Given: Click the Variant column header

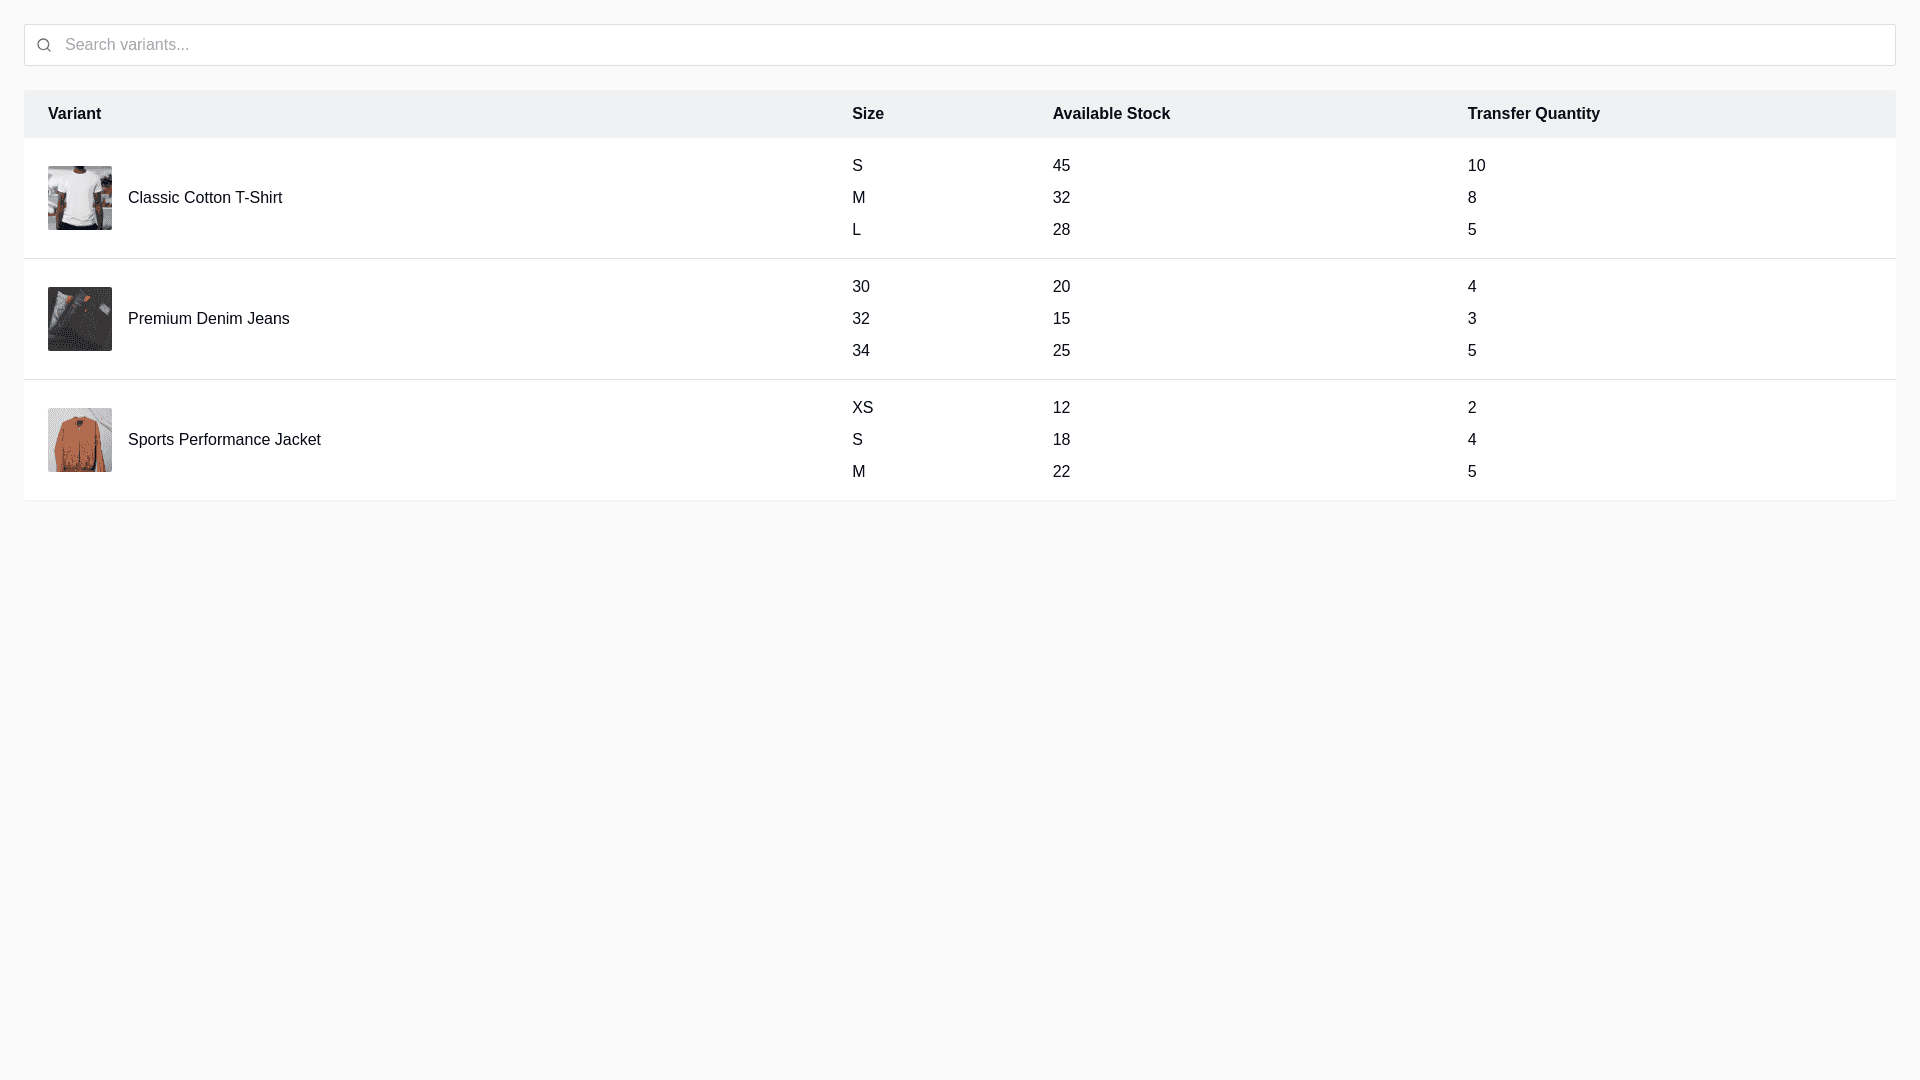Looking at the screenshot, I should pyautogui.click(x=74, y=114).
